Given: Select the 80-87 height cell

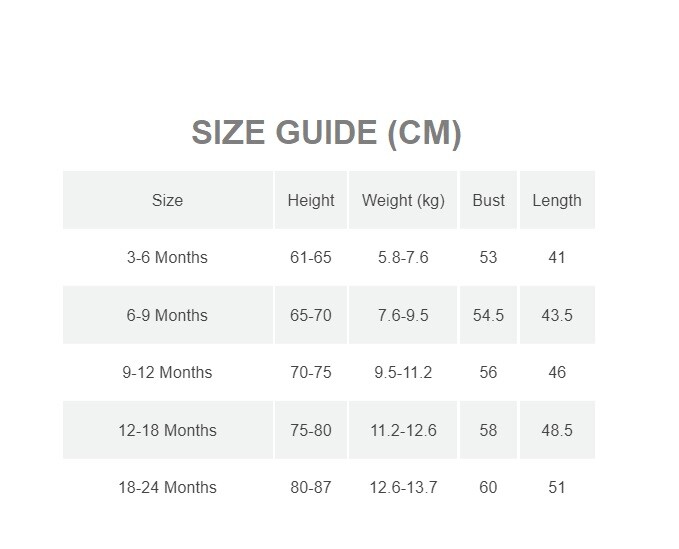Looking at the screenshot, I should (310, 487).
